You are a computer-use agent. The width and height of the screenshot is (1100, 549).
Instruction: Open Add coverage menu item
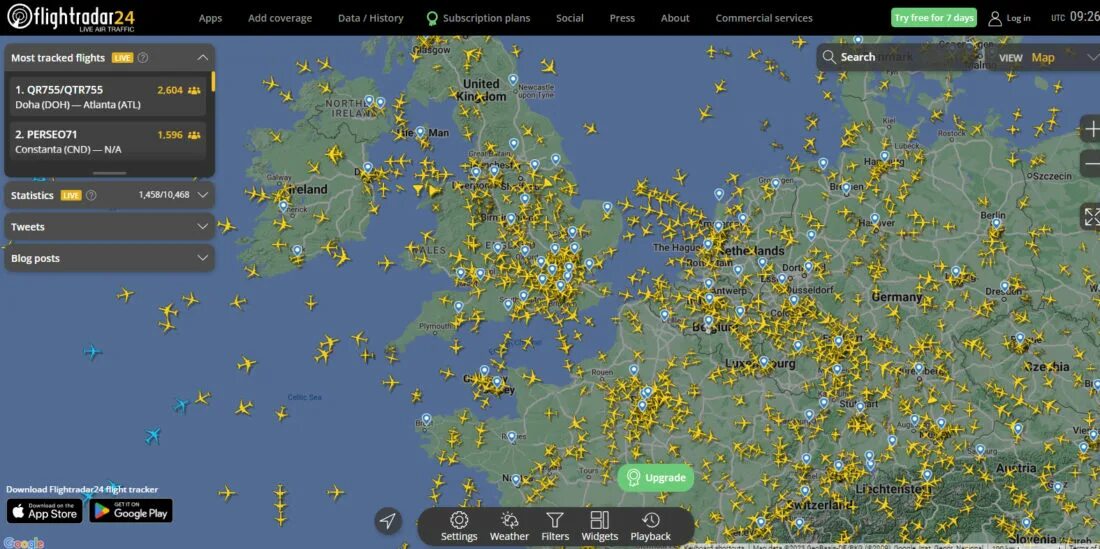[x=280, y=18]
